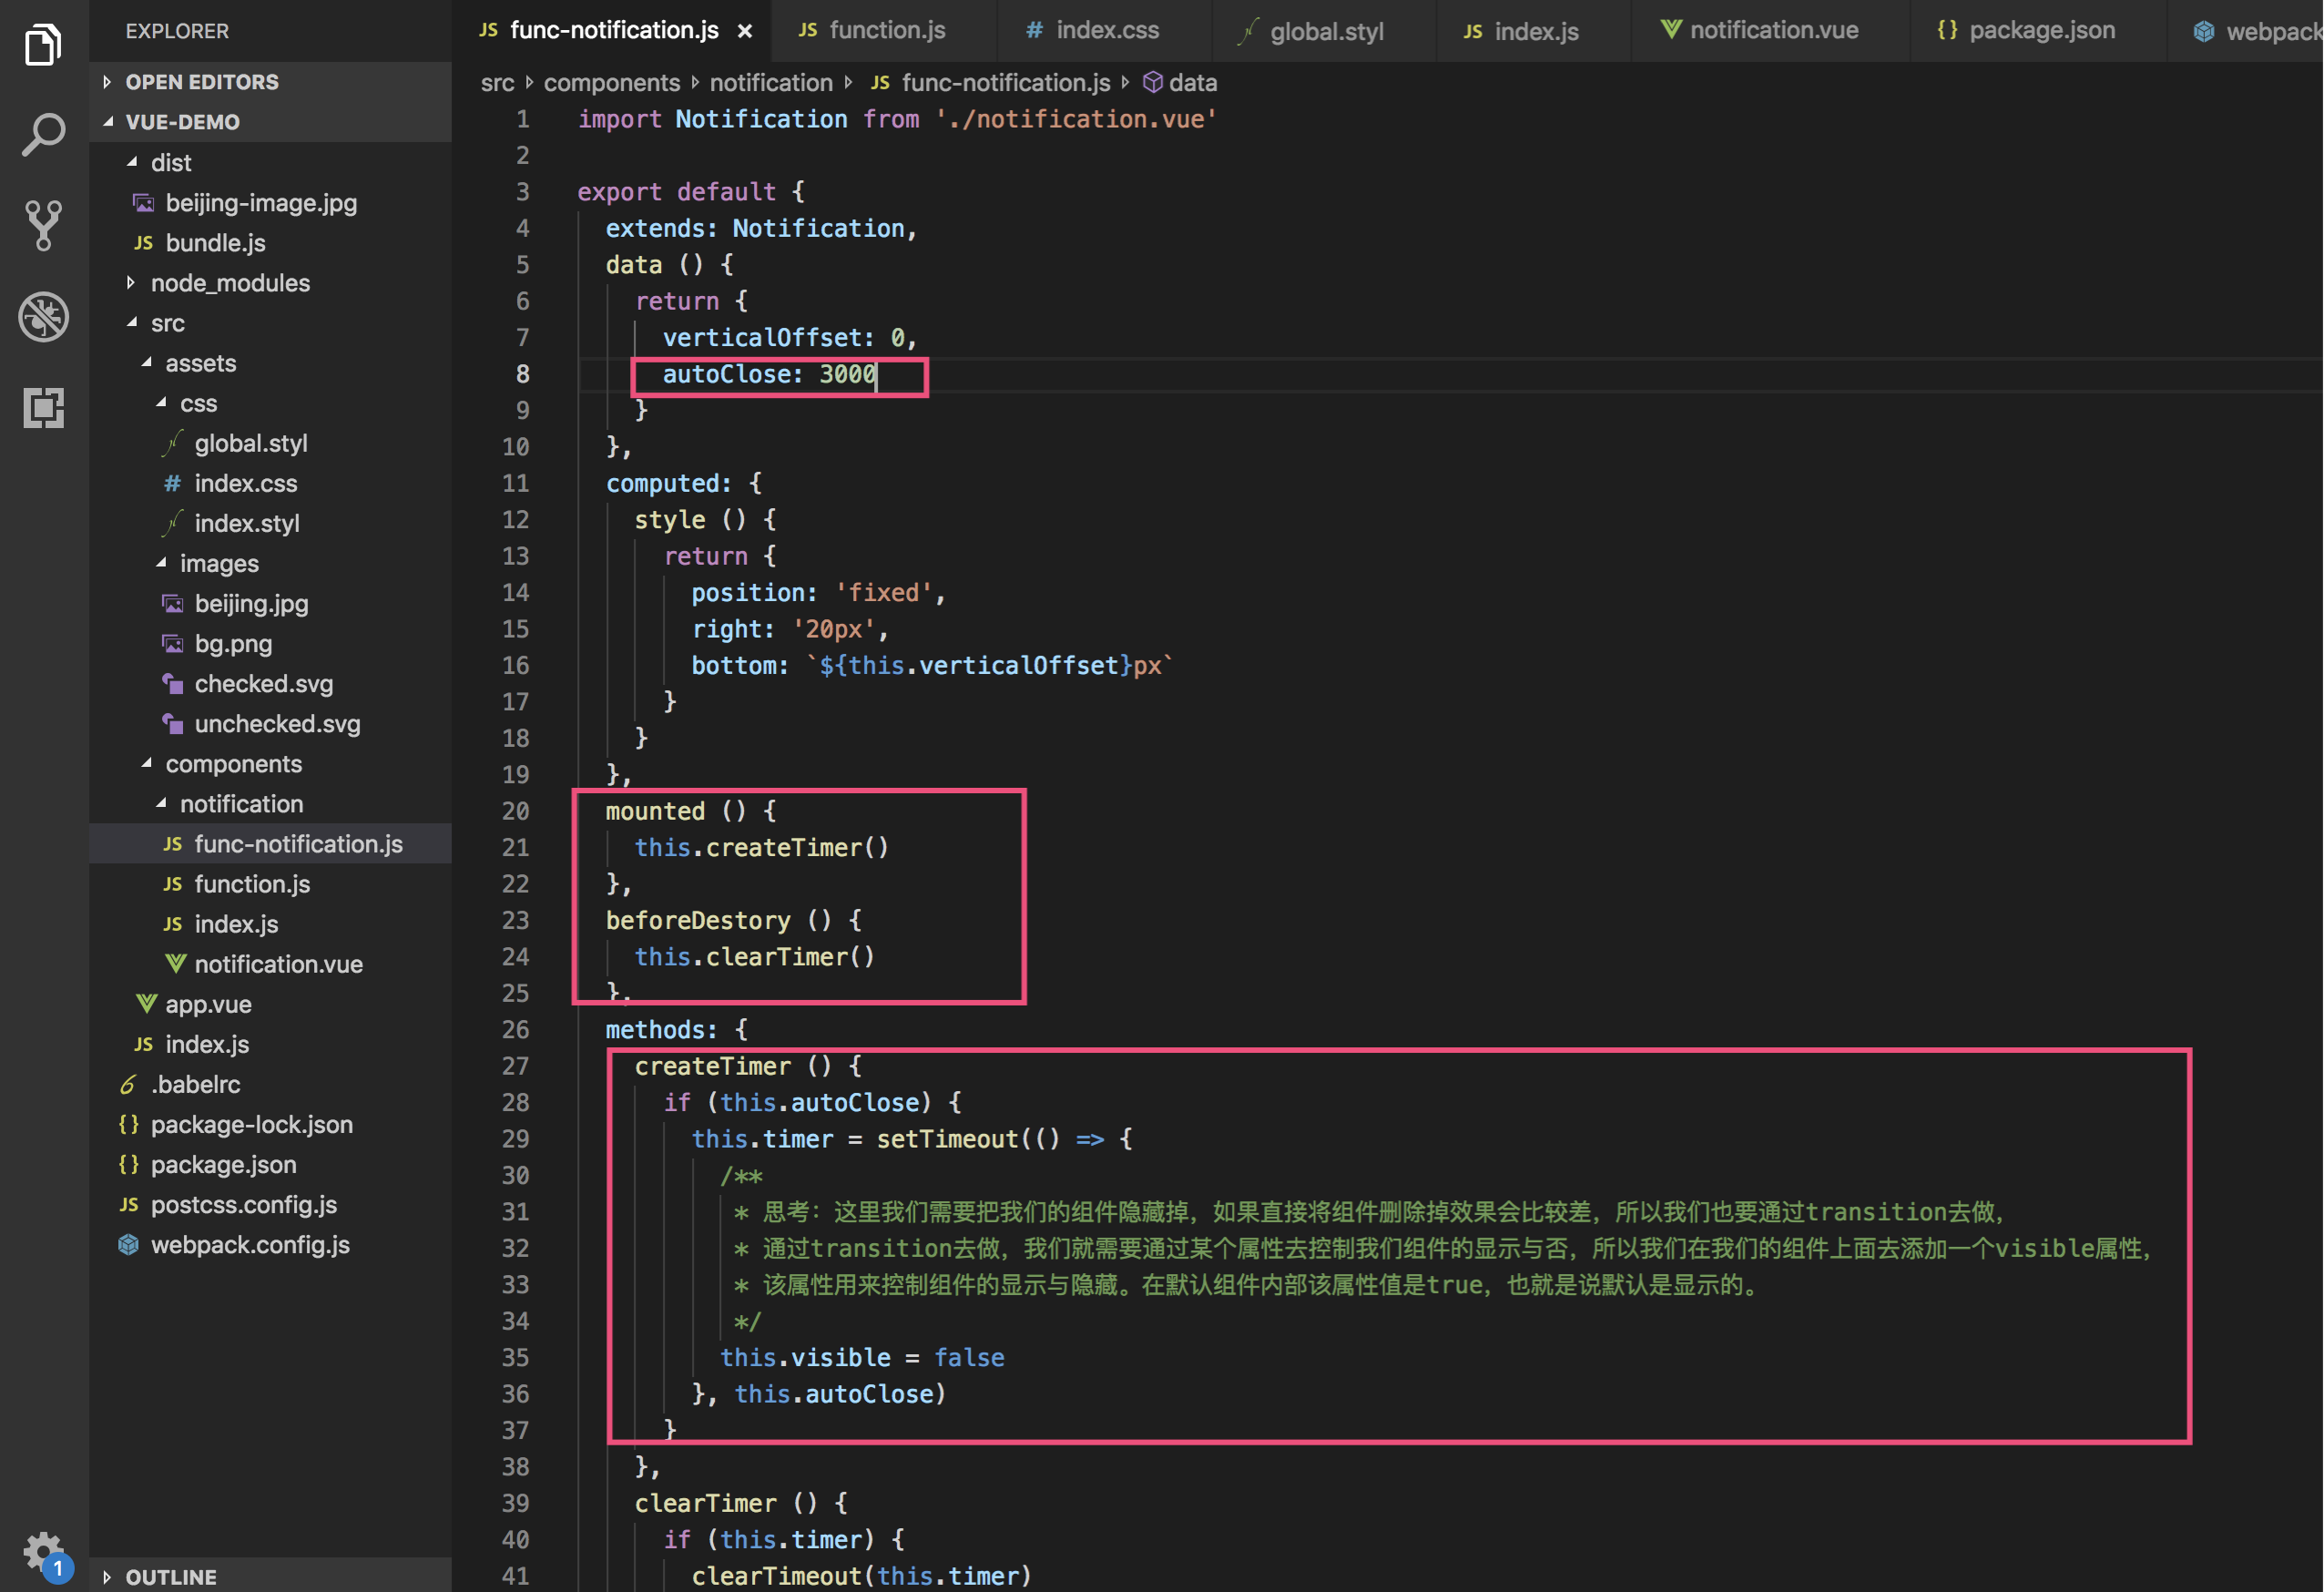This screenshot has height=1592, width=2324.
Task: Switch to the package.json tab
Action: (2042, 30)
